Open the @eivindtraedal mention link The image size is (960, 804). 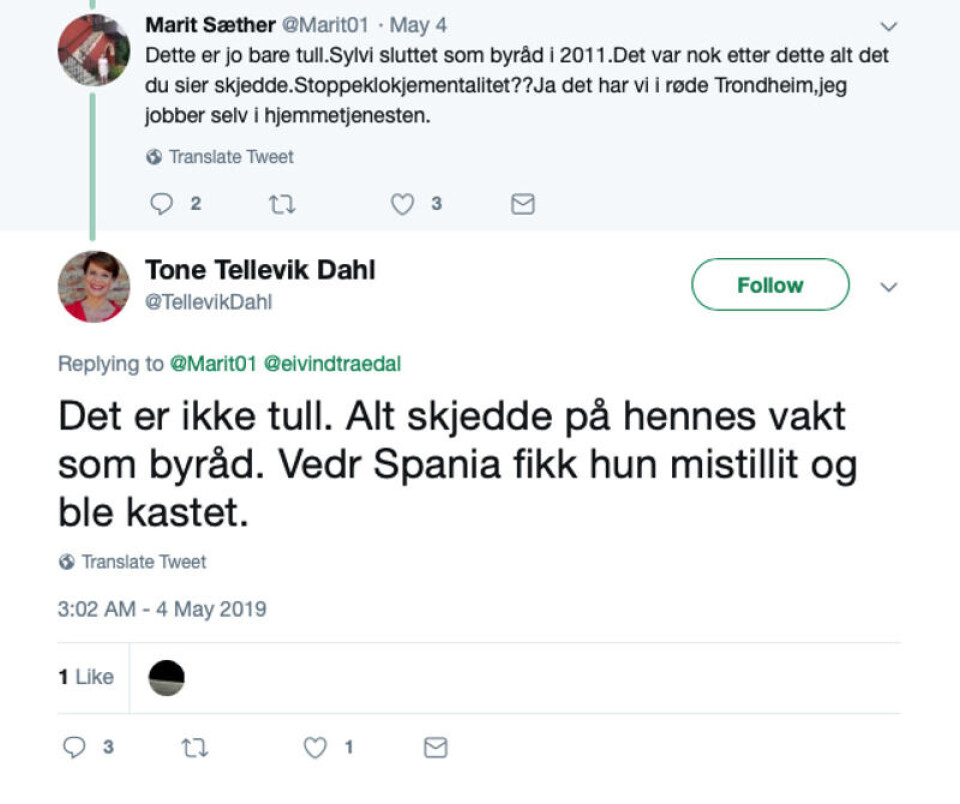click(331, 364)
